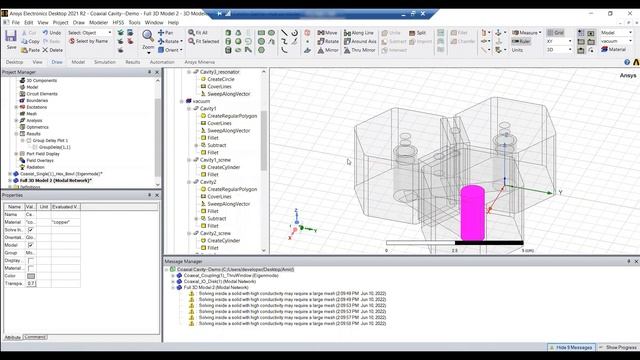Image resolution: width=640 pixels, height=360 pixels.
Task: Toggle the Display Wireframe checkbox
Action: (30, 260)
